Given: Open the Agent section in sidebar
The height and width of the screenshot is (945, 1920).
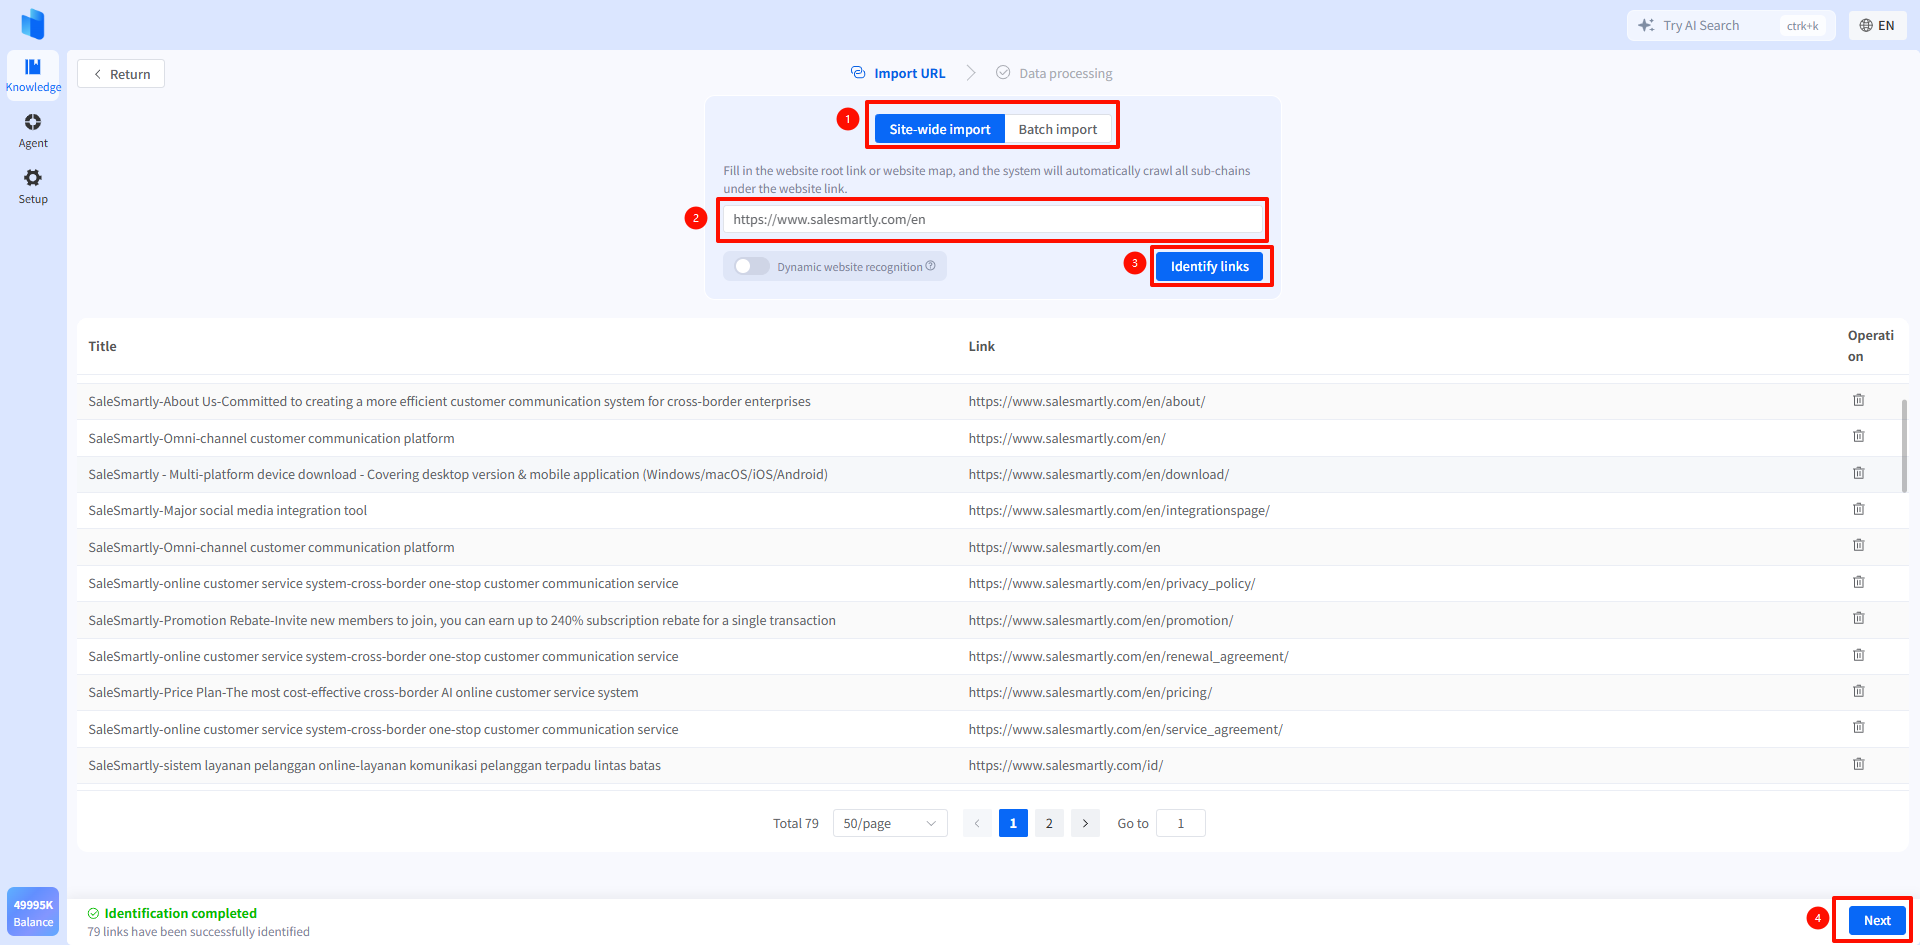Looking at the screenshot, I should pos(33,130).
